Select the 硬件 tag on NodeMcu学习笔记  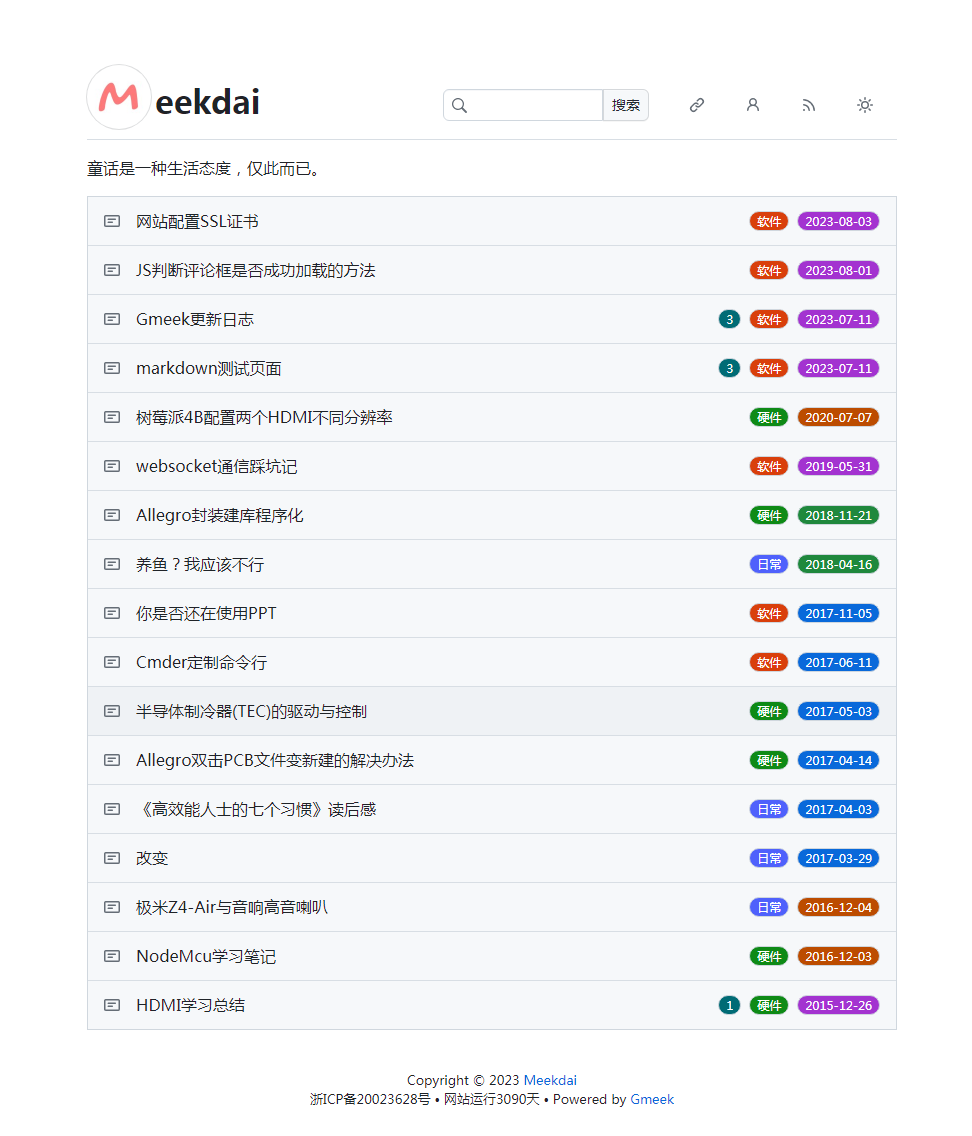[768, 956]
